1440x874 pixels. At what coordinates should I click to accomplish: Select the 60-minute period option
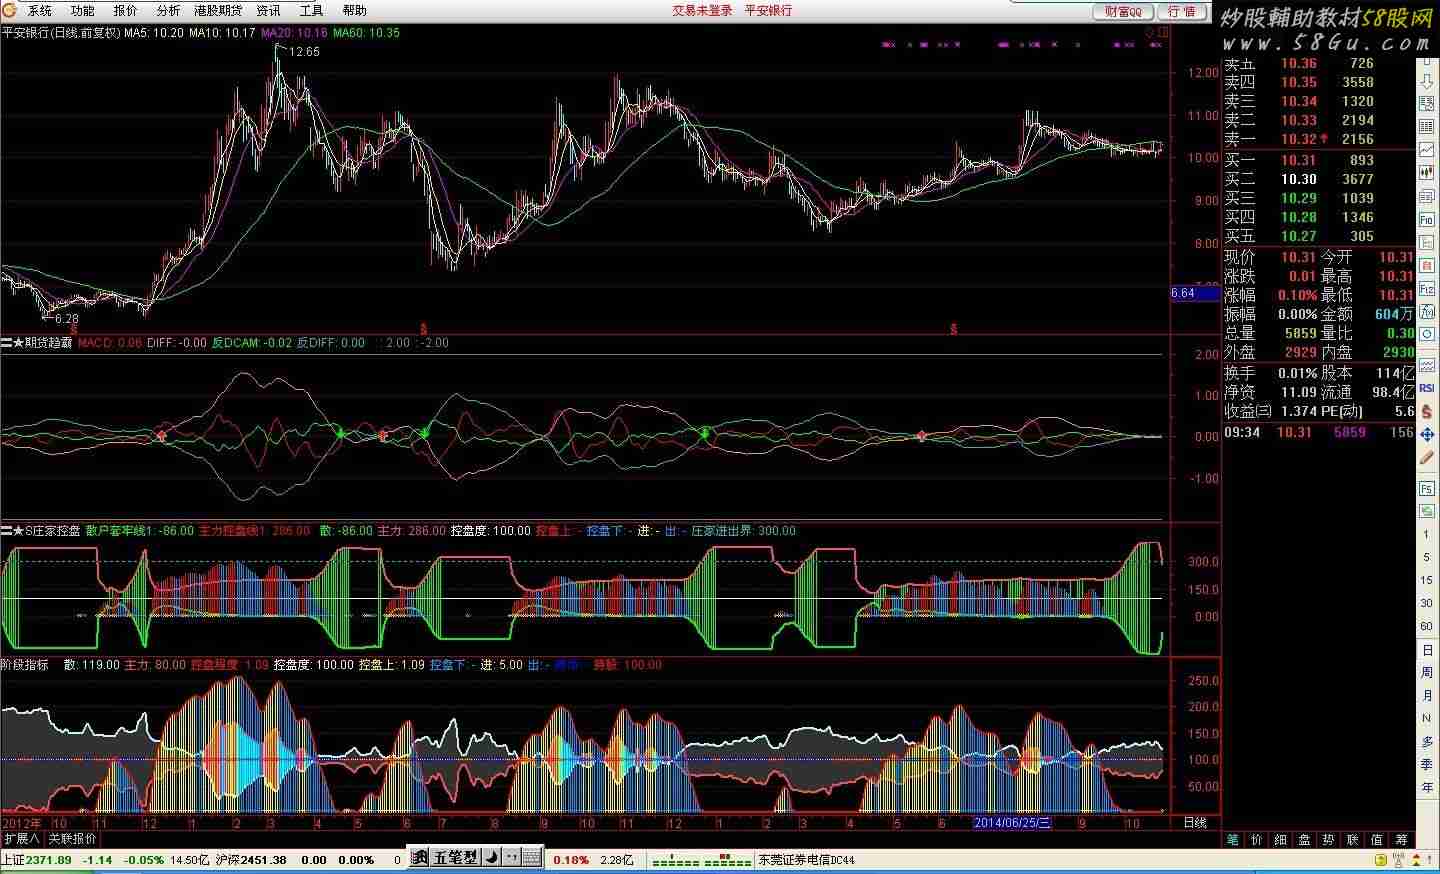click(x=1427, y=626)
